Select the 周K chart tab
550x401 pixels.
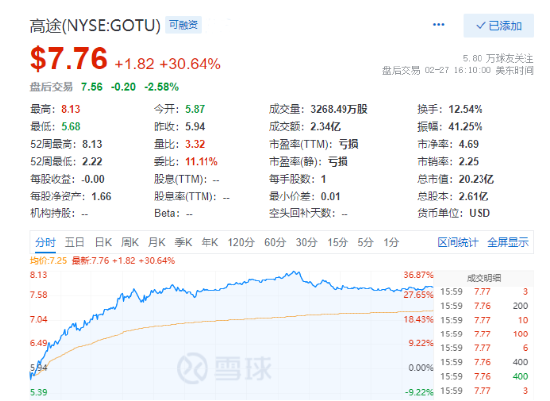coord(130,242)
